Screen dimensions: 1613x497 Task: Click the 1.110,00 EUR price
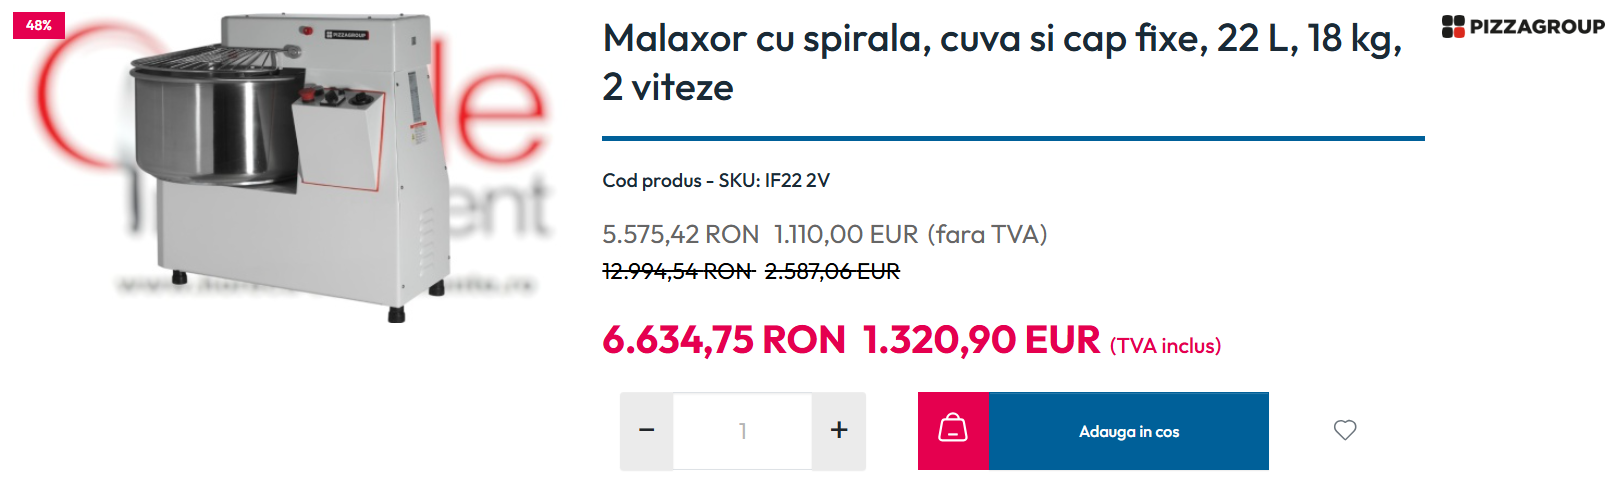(x=846, y=235)
